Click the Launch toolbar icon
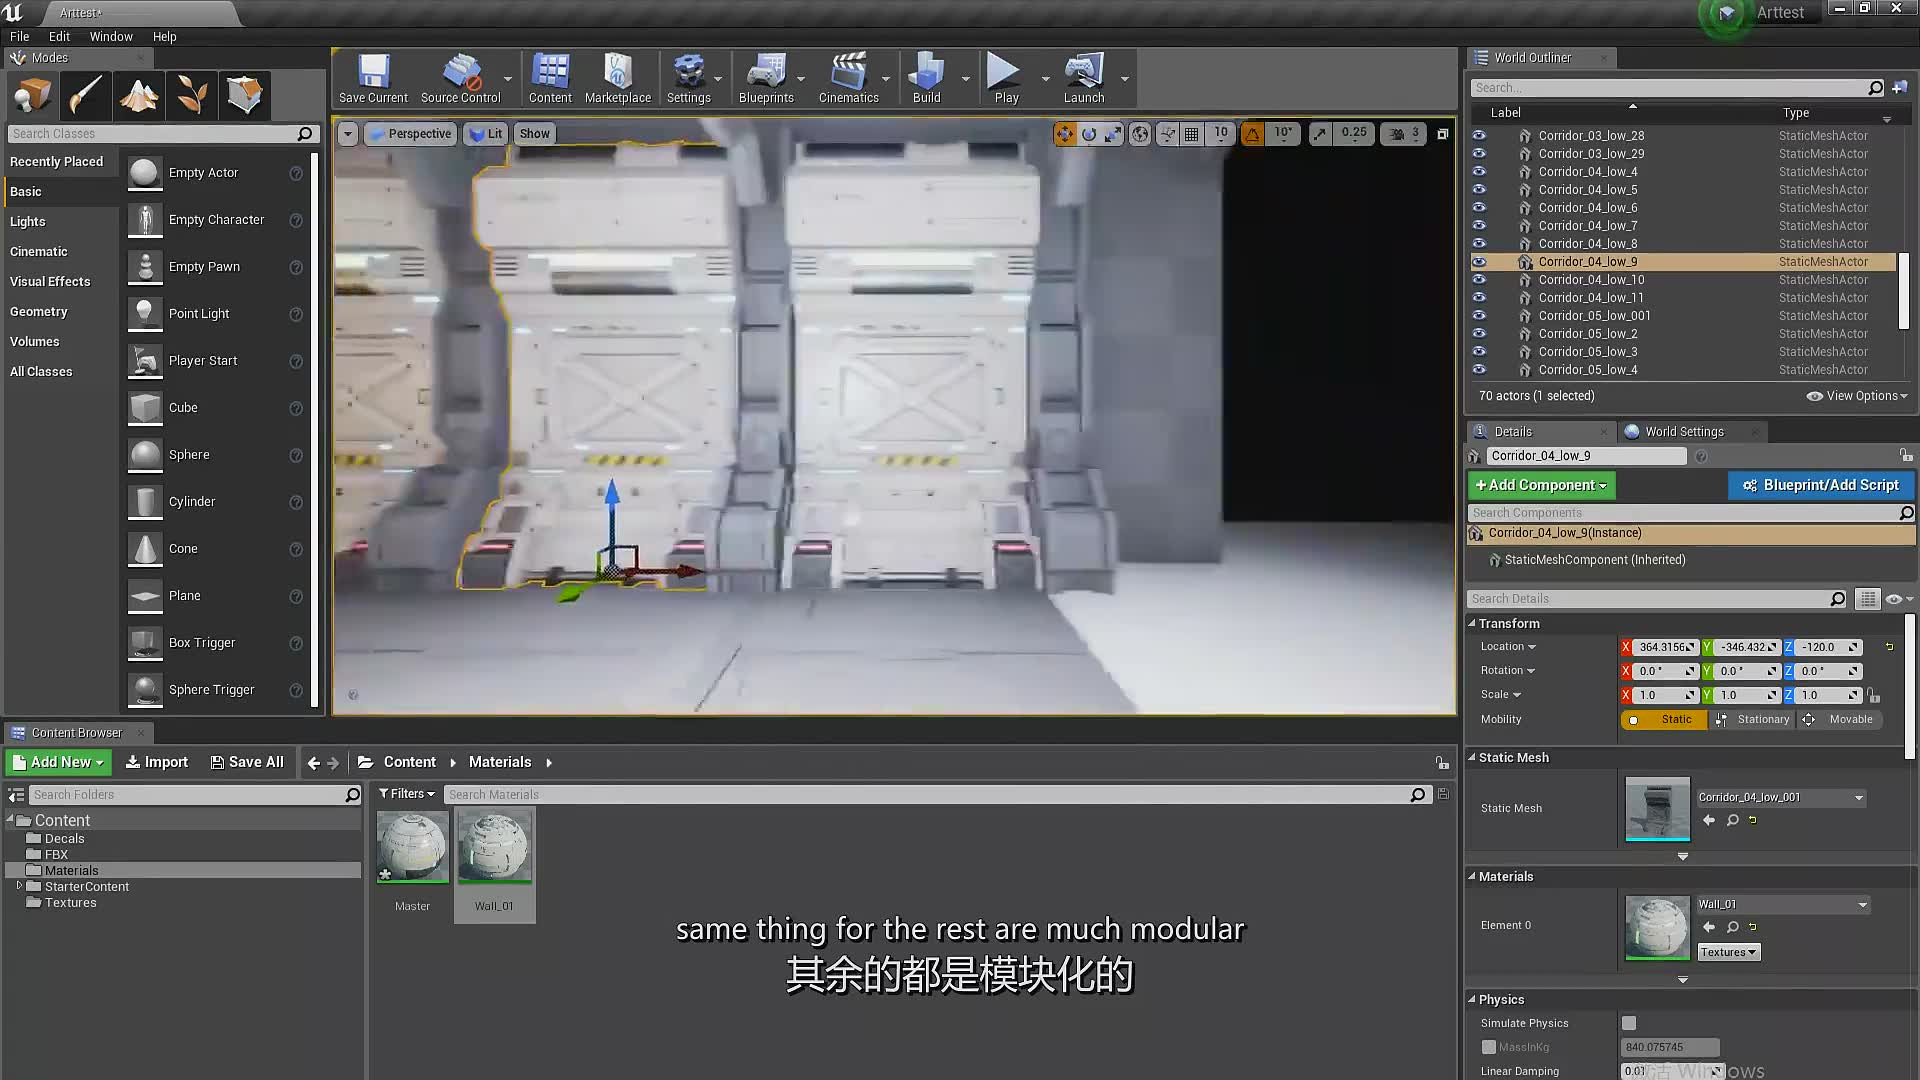This screenshot has width=1920, height=1080. click(1084, 78)
